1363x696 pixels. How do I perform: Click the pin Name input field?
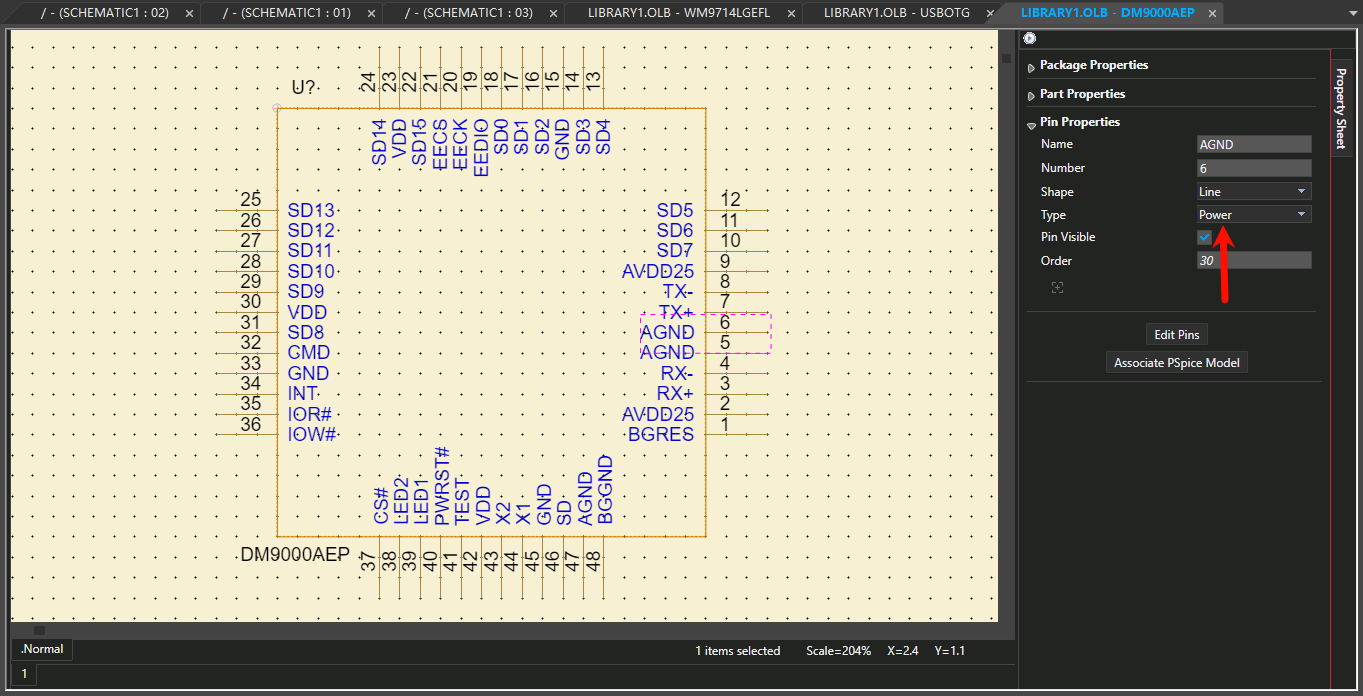click(x=1254, y=144)
